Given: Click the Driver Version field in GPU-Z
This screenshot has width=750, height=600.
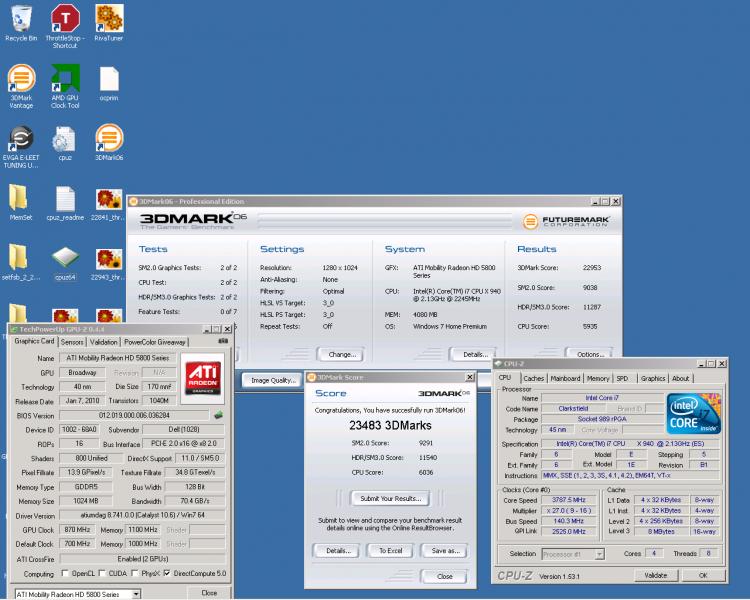Looking at the screenshot, I should [142, 515].
